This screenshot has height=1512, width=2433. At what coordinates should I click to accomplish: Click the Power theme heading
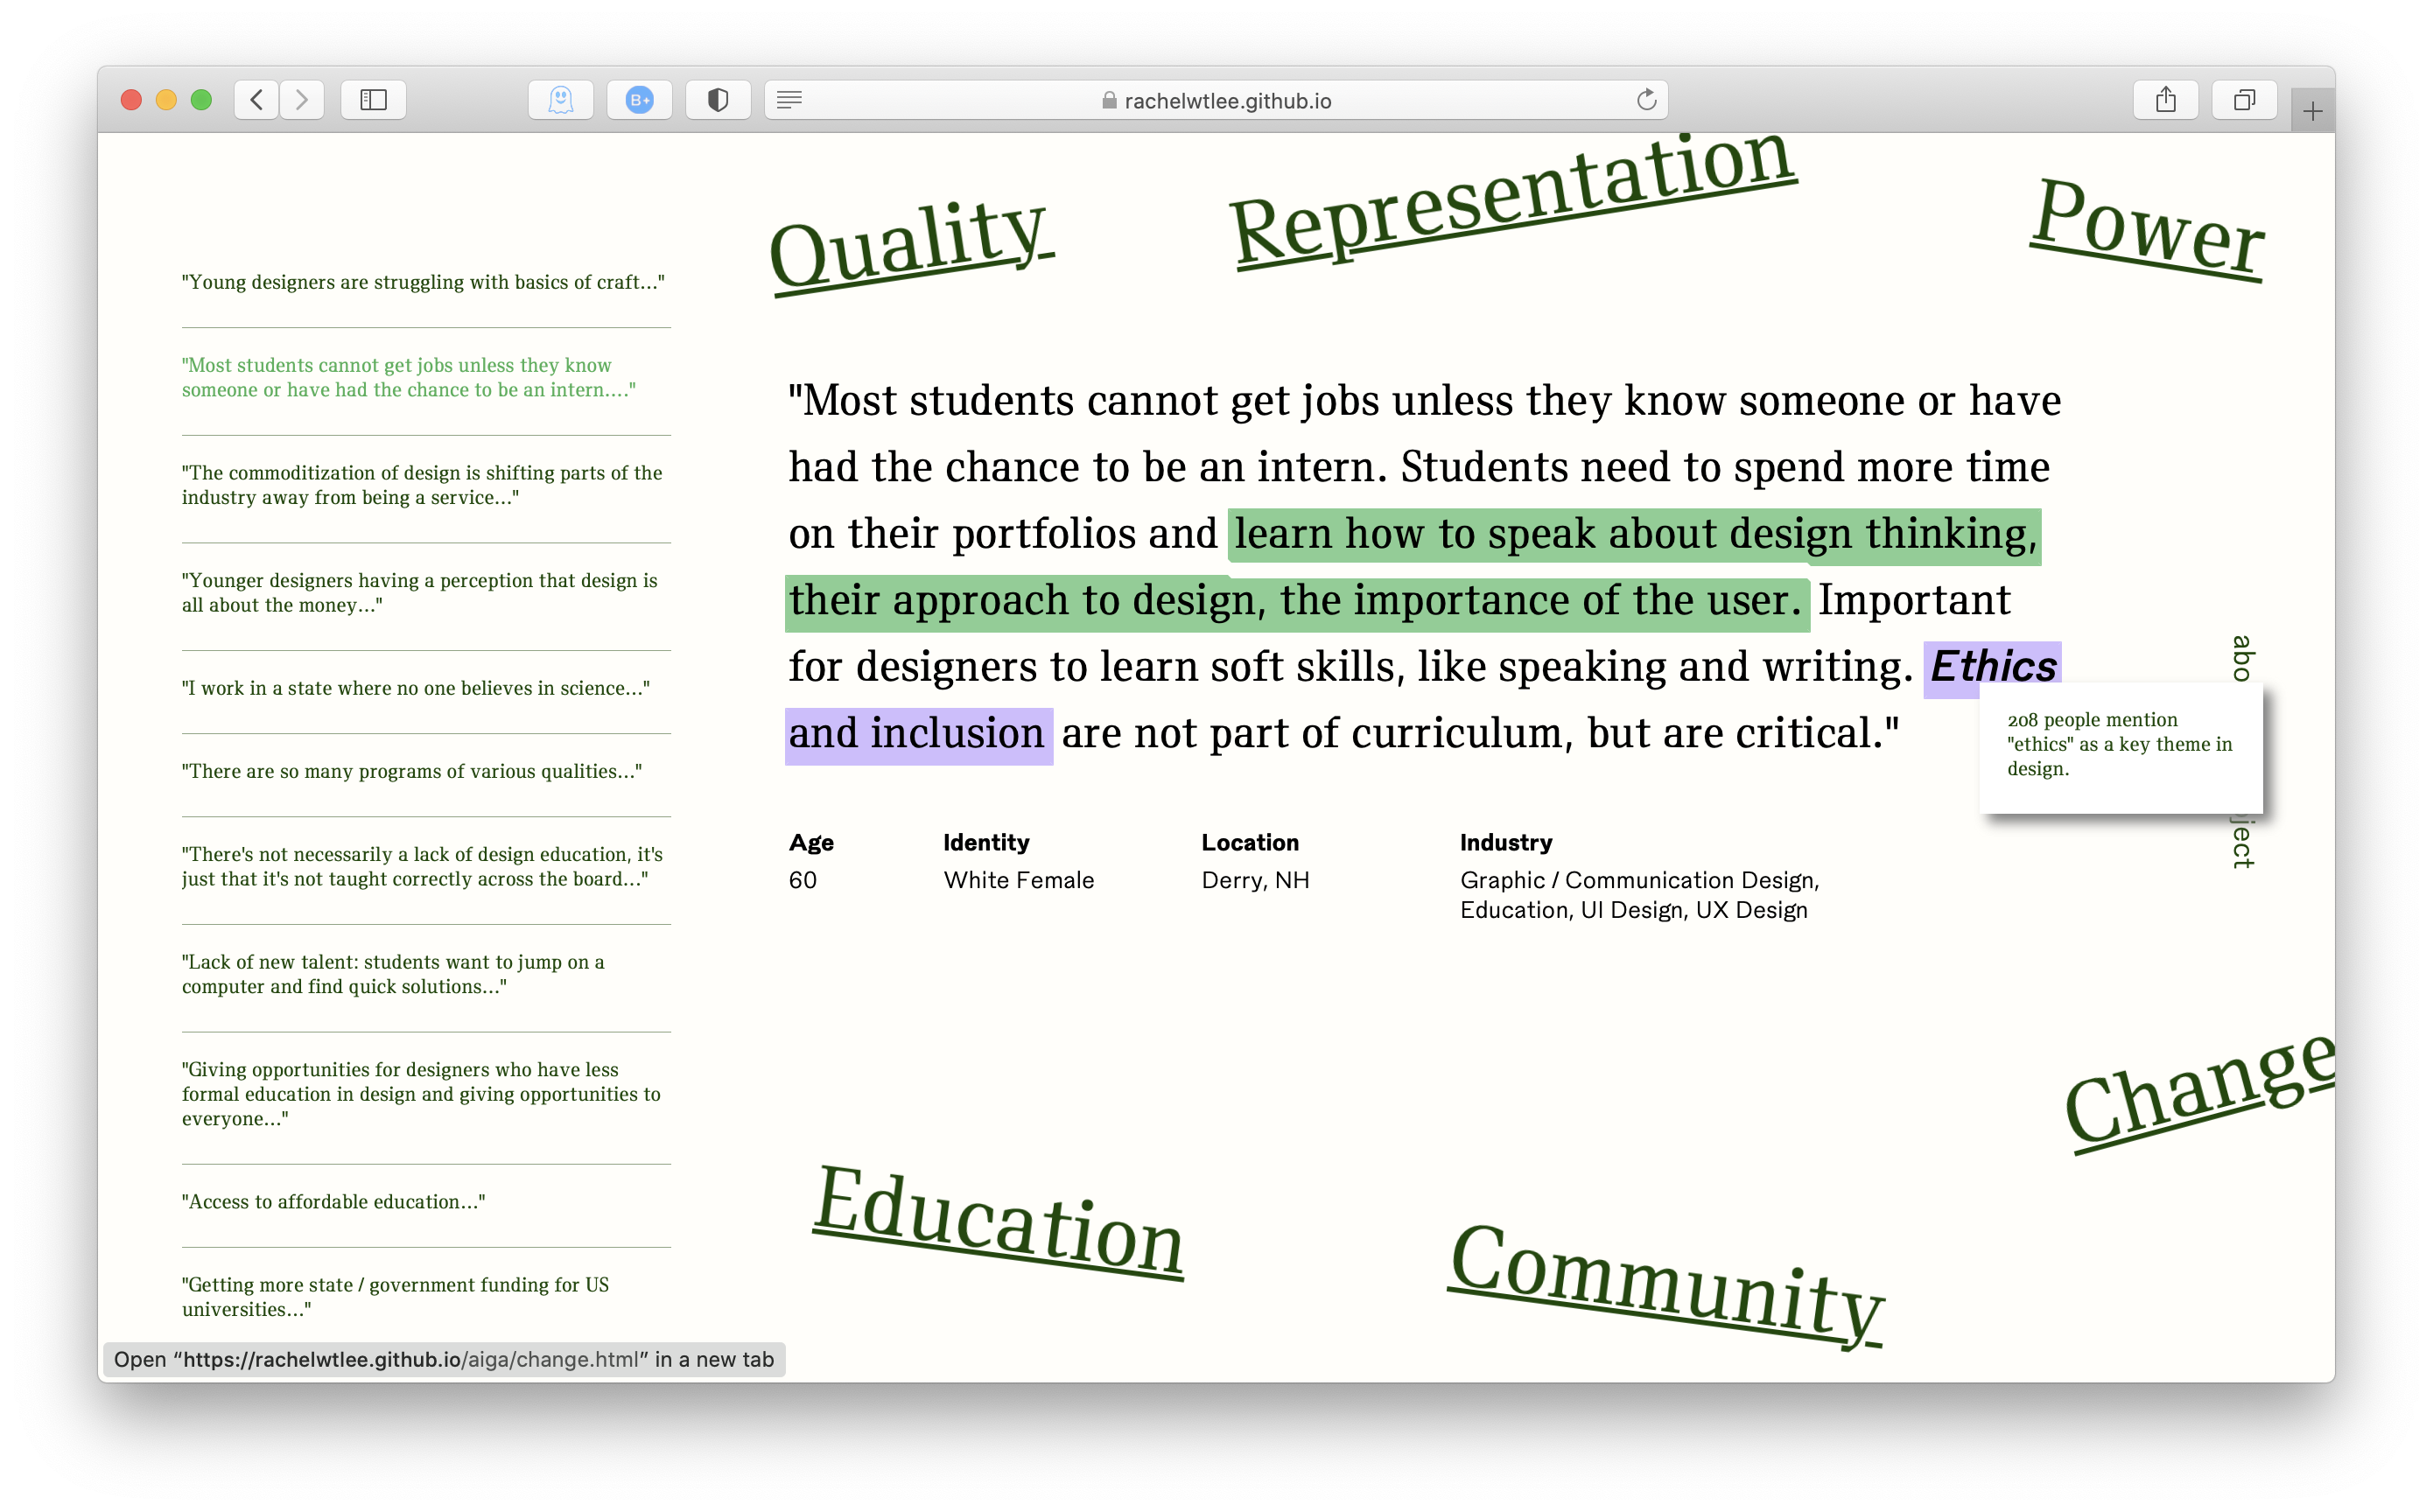[x=2147, y=229]
